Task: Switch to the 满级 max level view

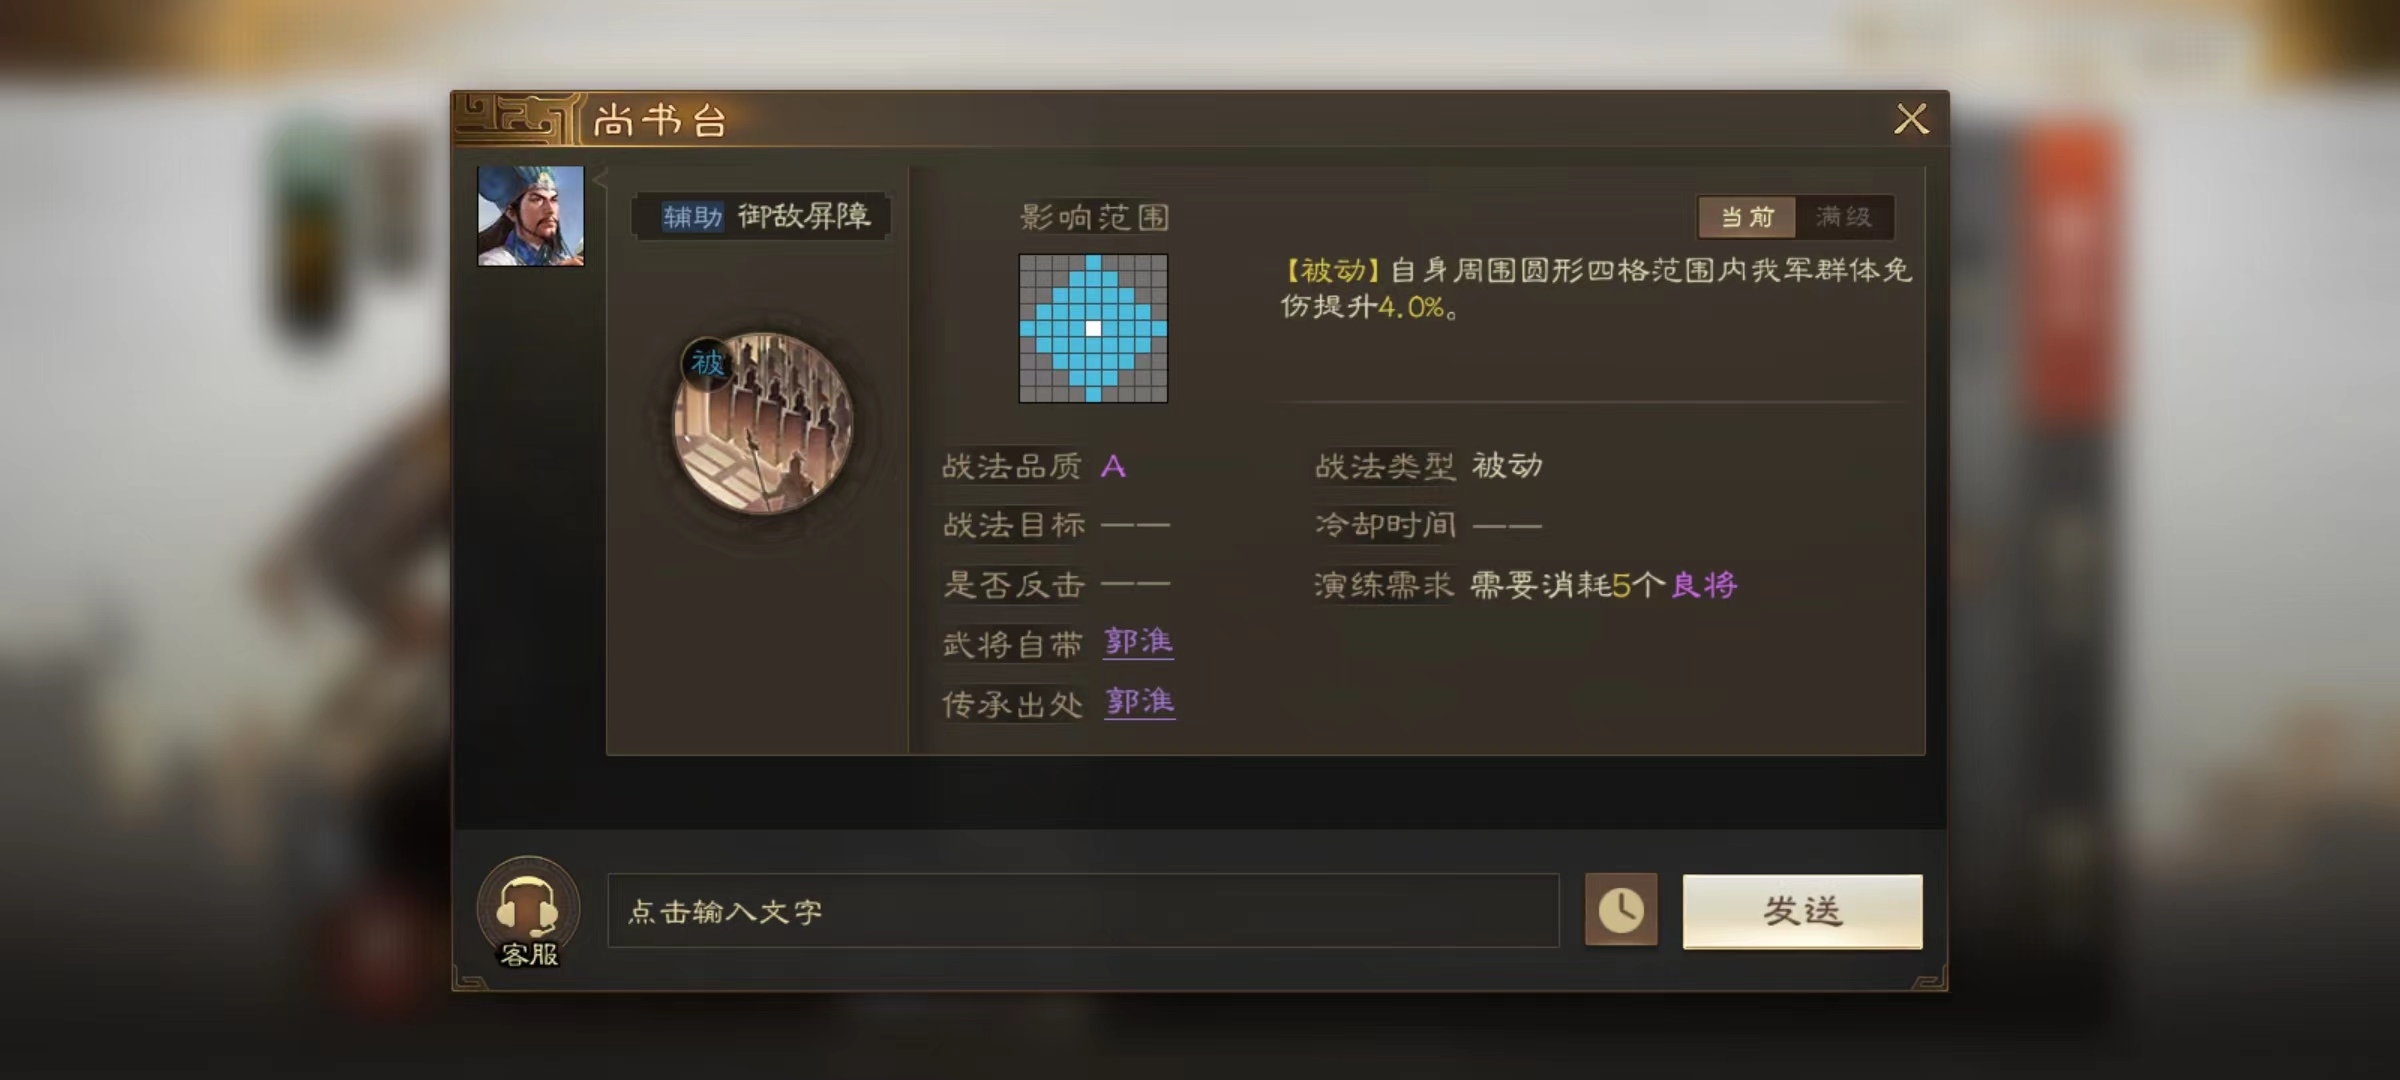Action: pos(1844,217)
